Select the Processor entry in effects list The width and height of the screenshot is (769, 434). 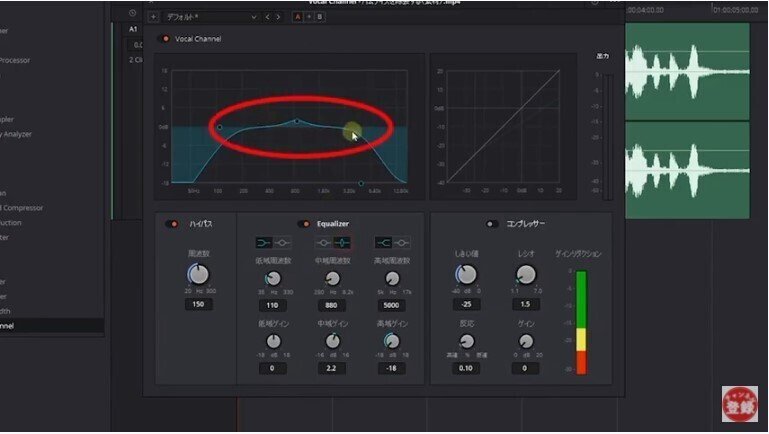coord(15,60)
